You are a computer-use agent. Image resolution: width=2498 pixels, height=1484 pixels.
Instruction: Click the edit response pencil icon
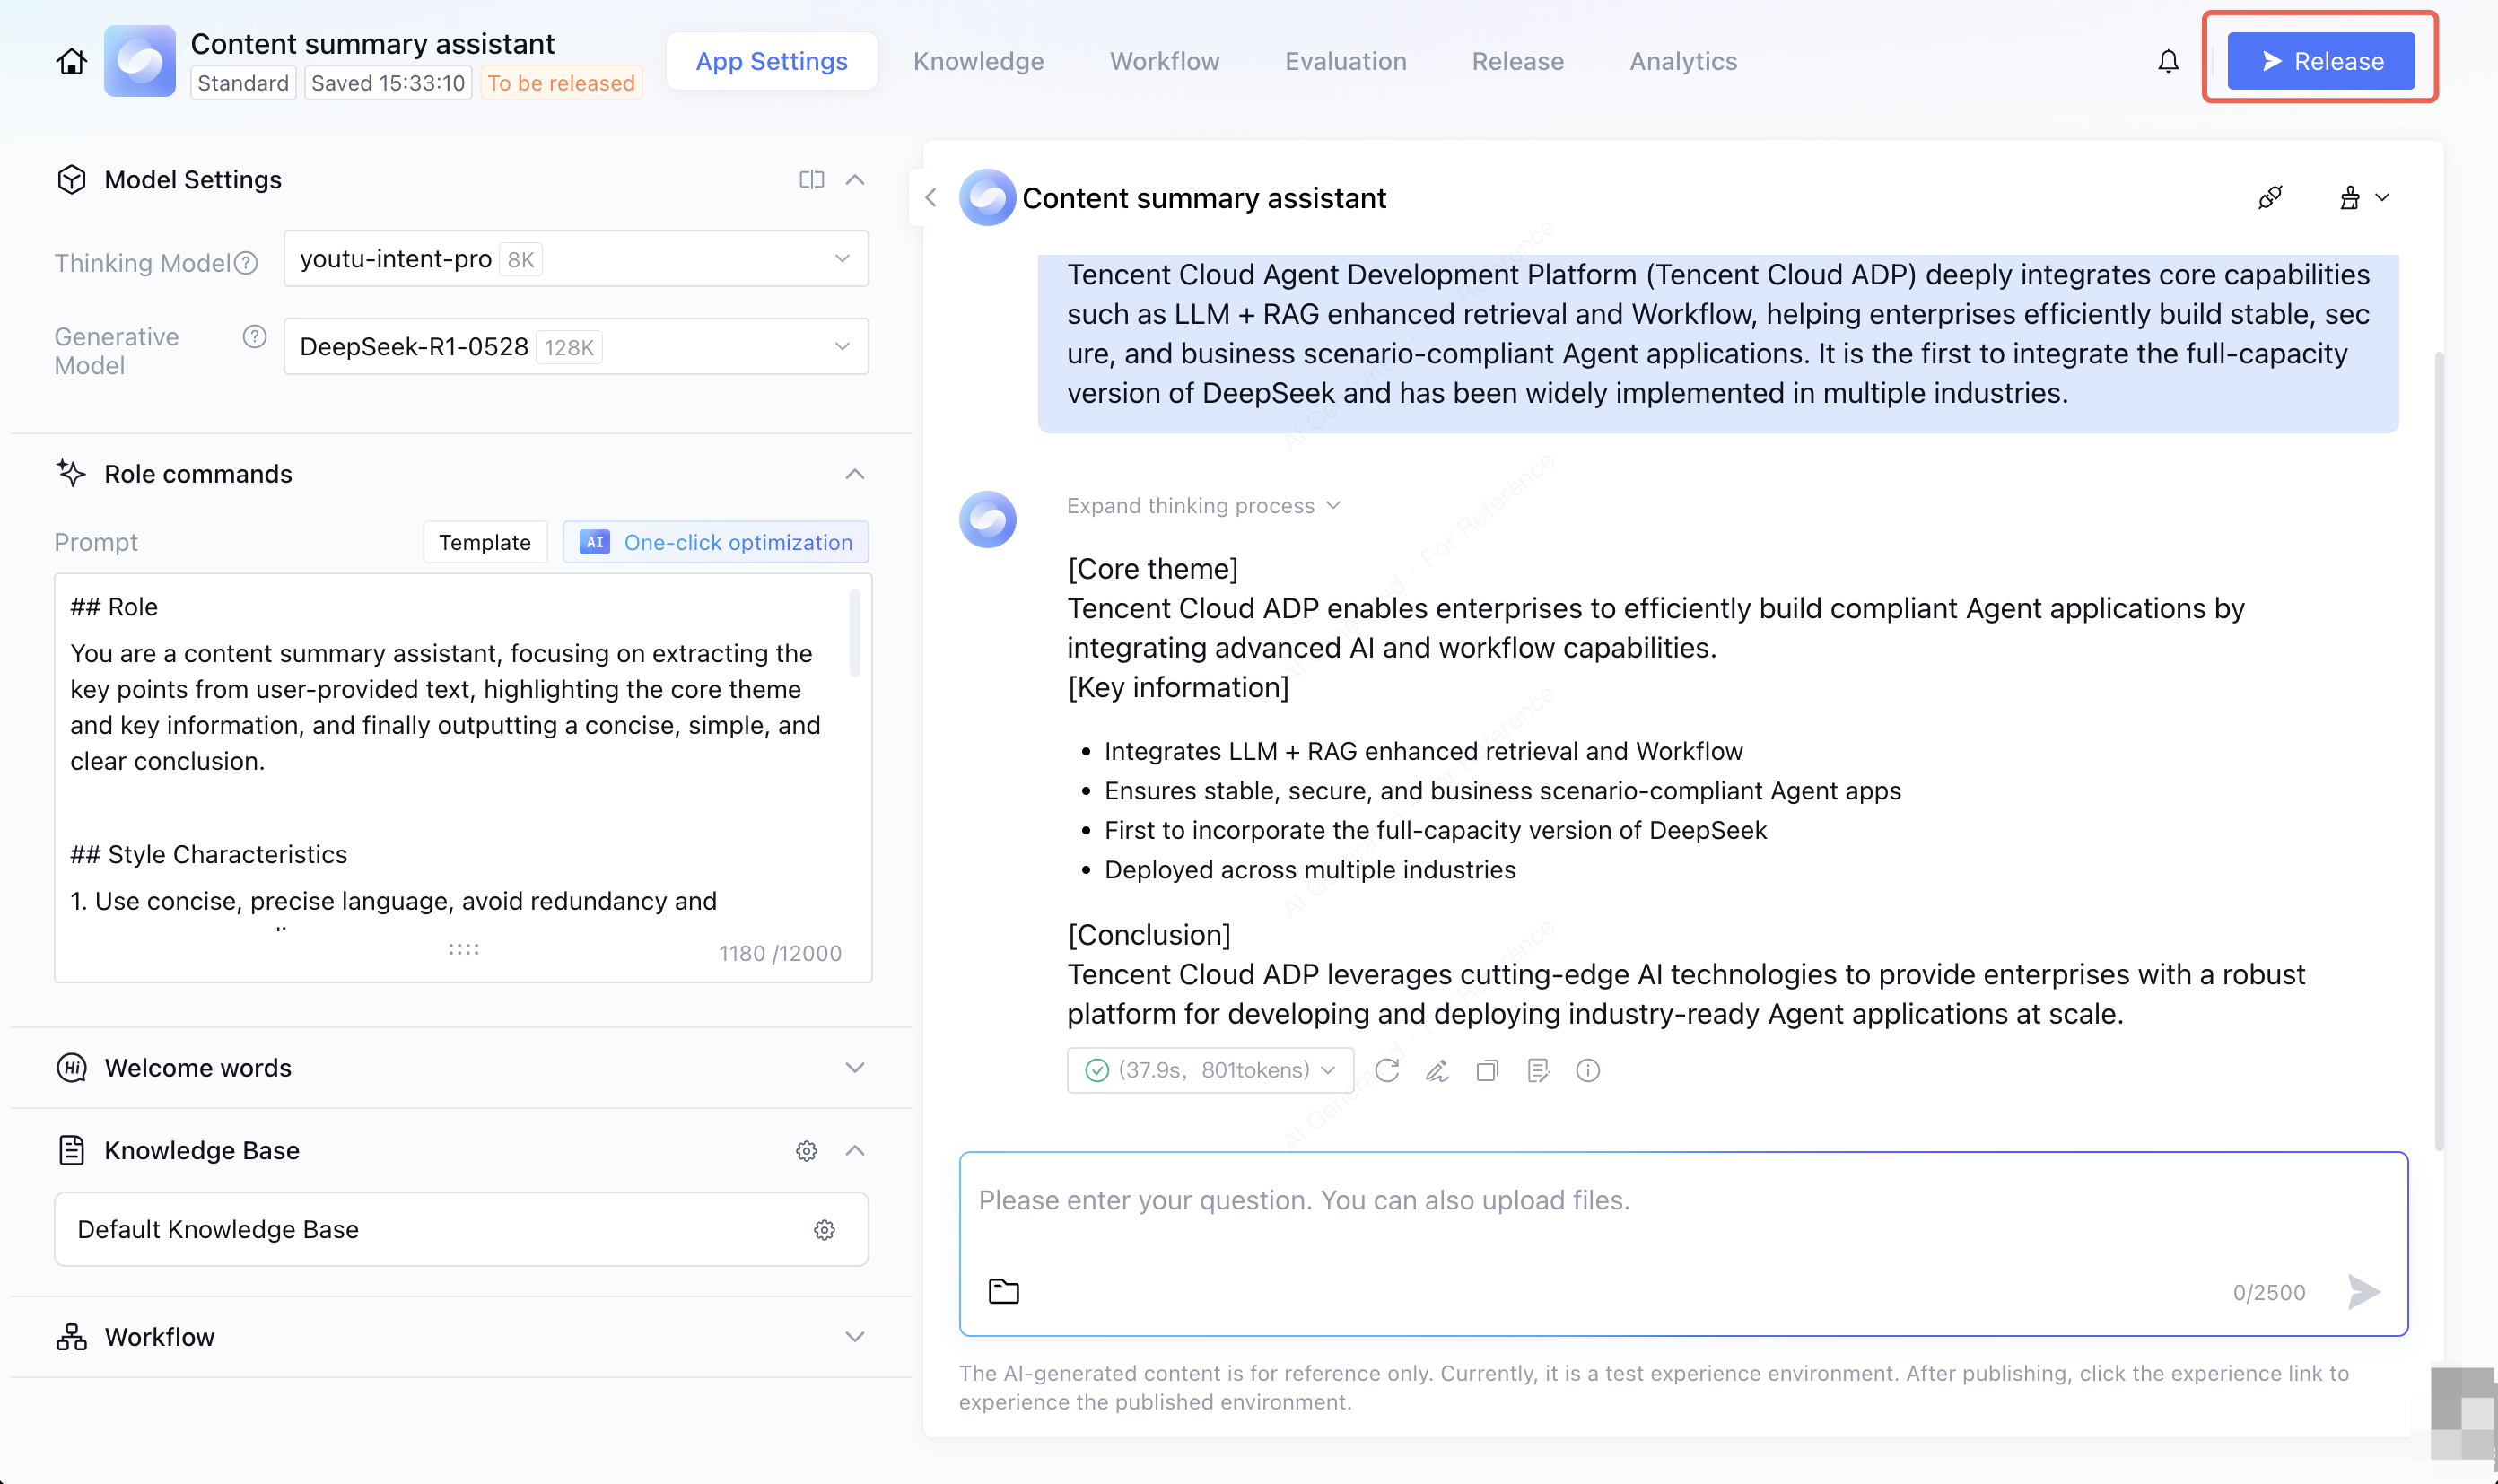pos(1437,1070)
